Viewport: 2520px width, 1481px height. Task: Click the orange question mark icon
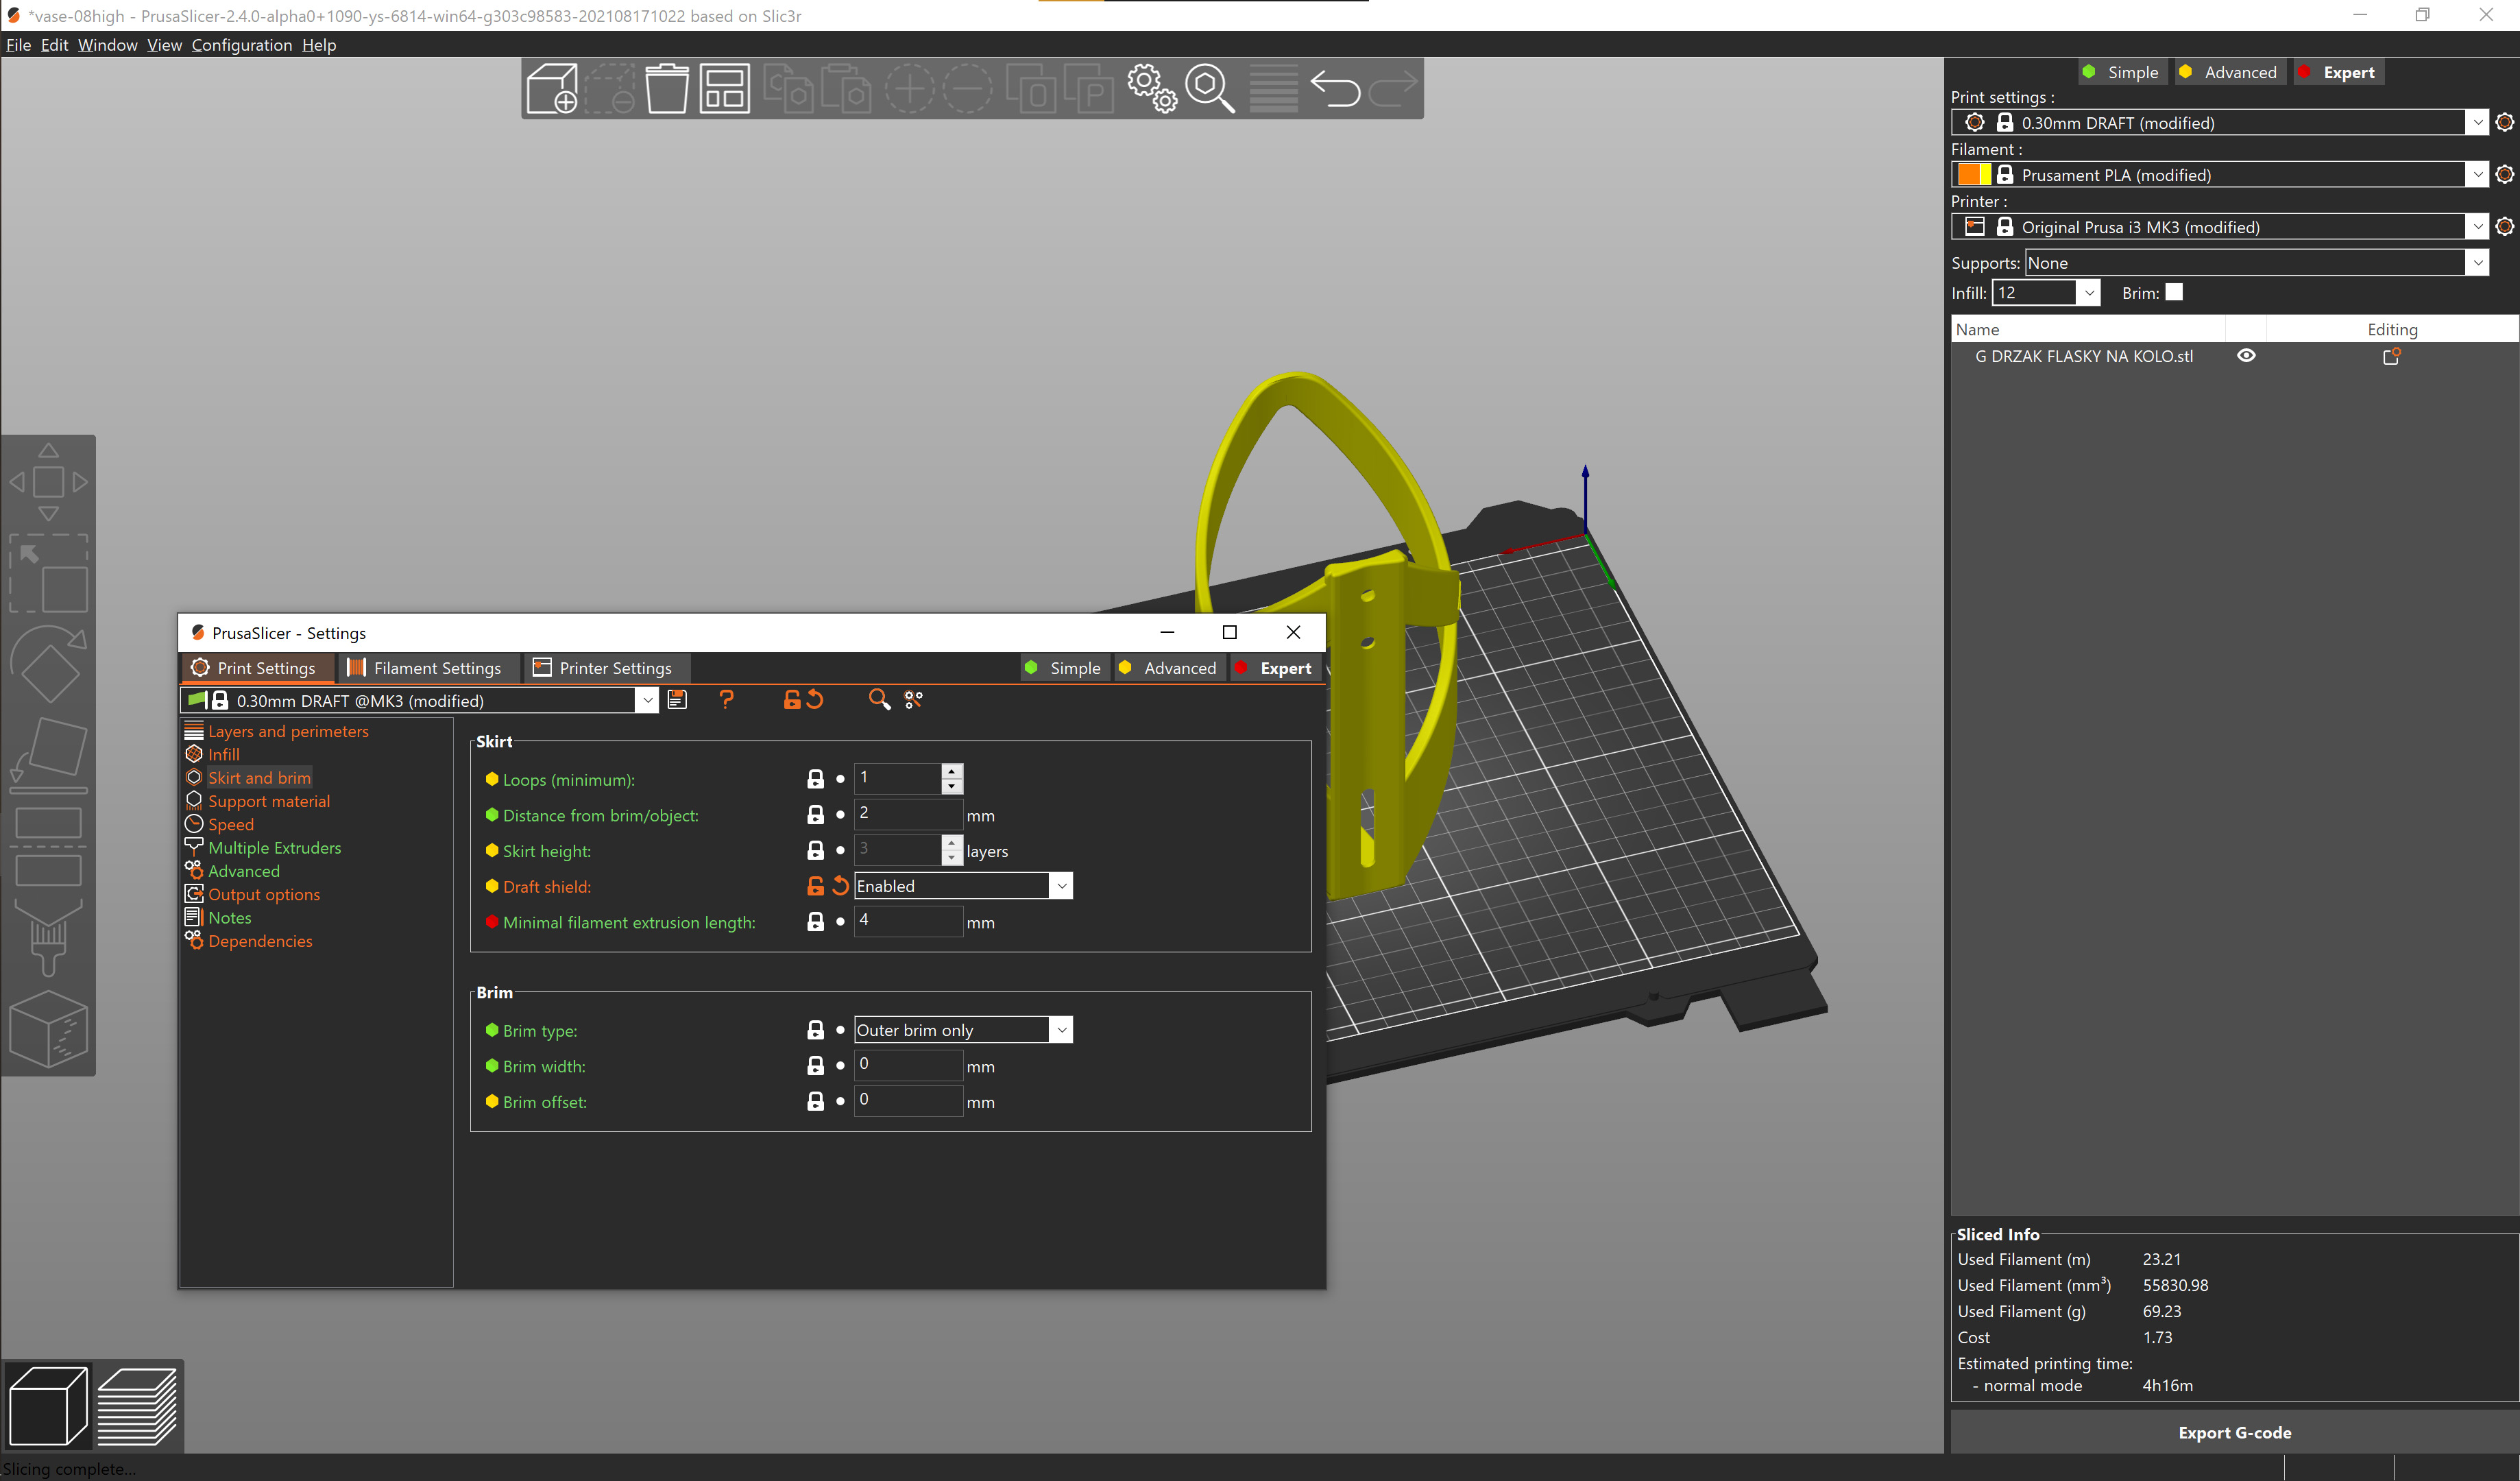(727, 700)
